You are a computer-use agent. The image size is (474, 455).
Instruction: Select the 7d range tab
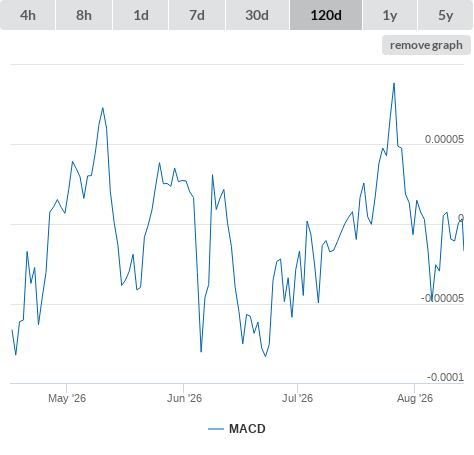coord(197,15)
